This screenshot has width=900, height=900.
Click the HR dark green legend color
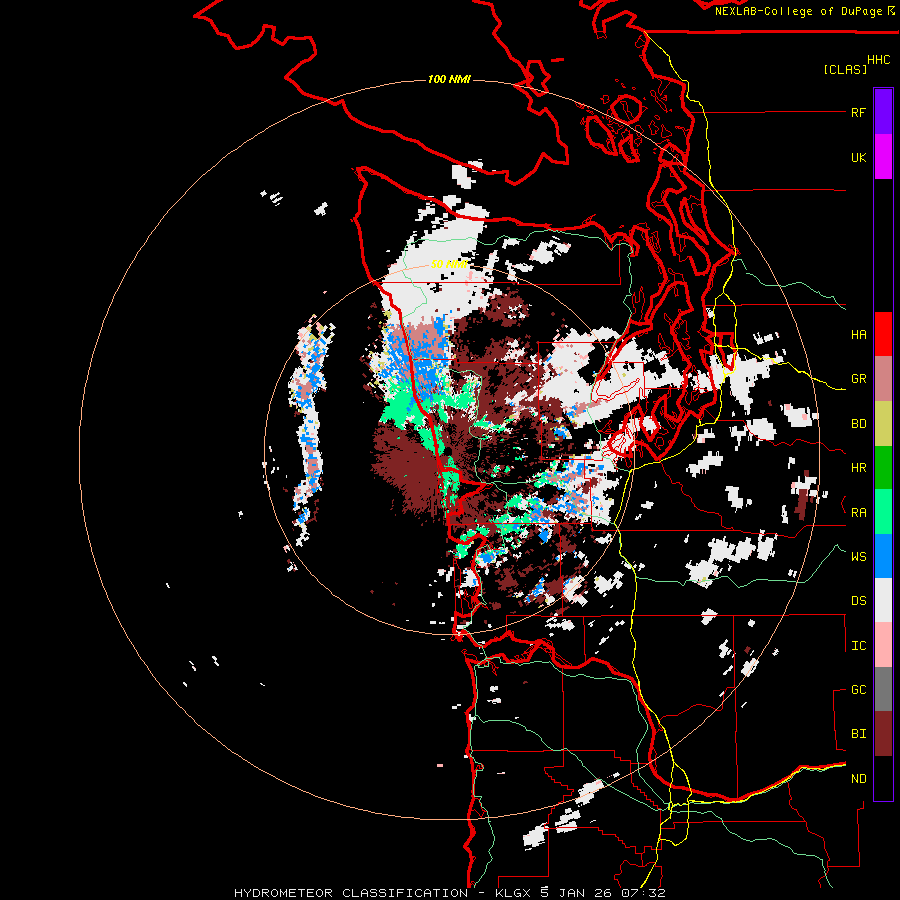(883, 468)
